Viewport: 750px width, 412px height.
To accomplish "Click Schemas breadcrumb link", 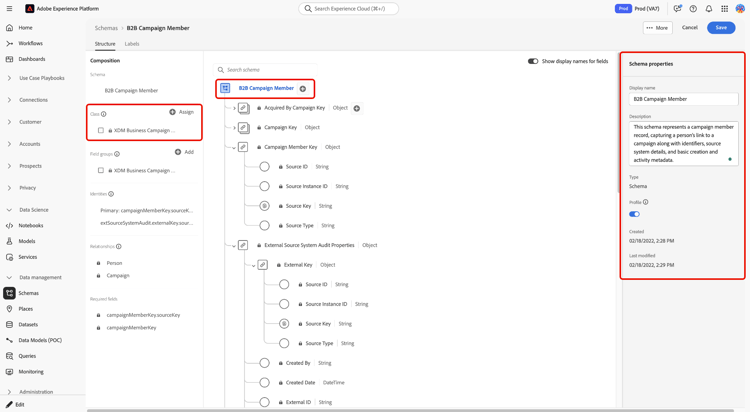I will point(106,28).
